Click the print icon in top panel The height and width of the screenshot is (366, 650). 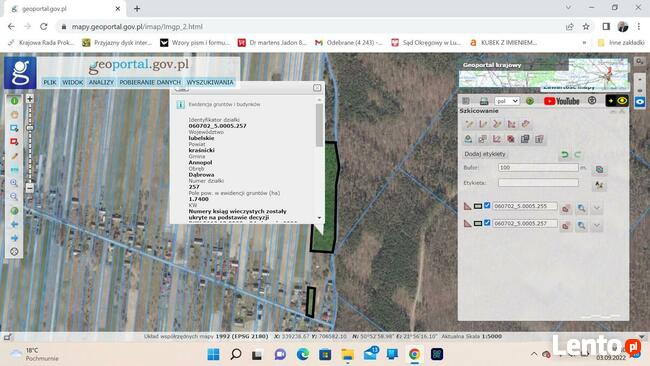(484, 101)
